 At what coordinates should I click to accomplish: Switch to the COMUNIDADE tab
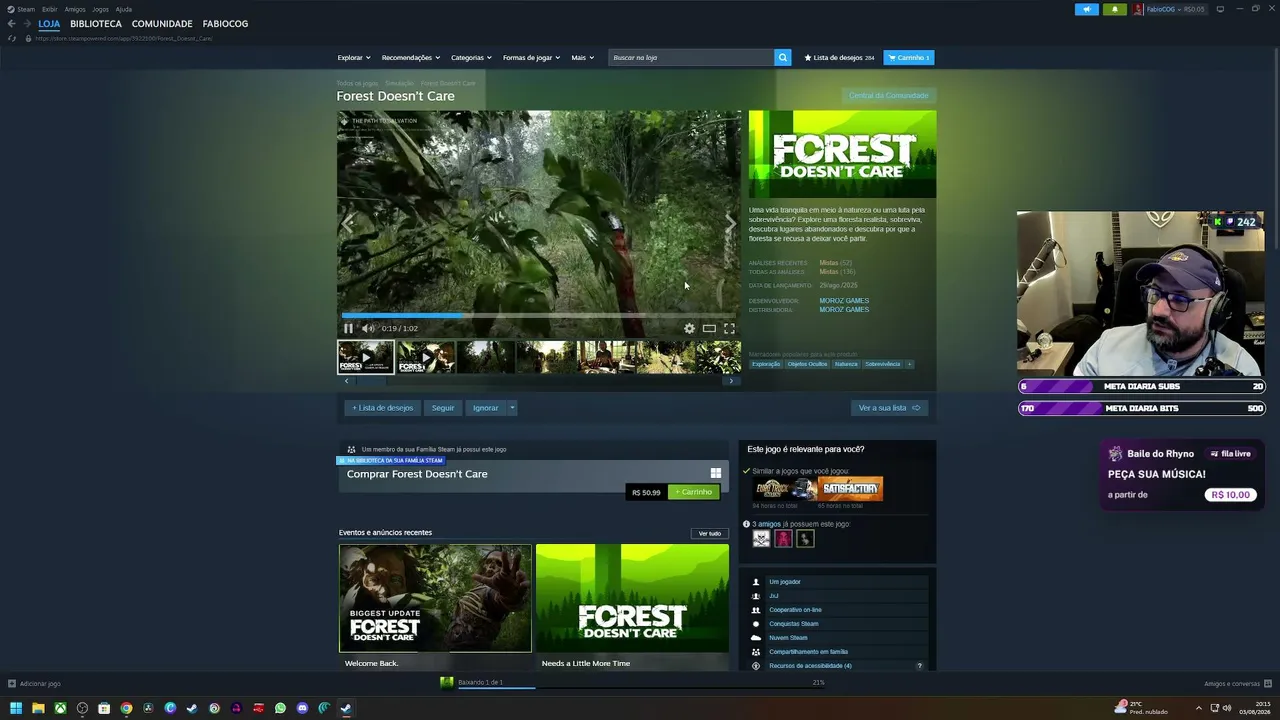[162, 23]
